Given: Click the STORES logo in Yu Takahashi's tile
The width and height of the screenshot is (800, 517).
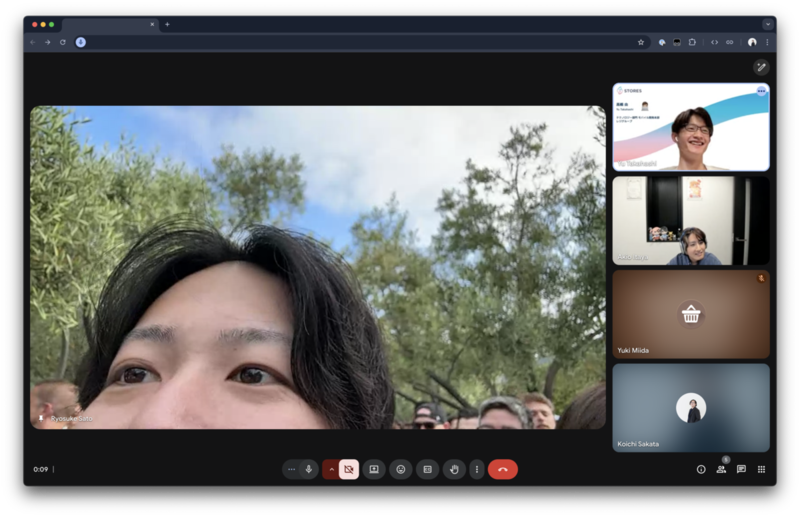Looking at the screenshot, I should pyautogui.click(x=629, y=91).
